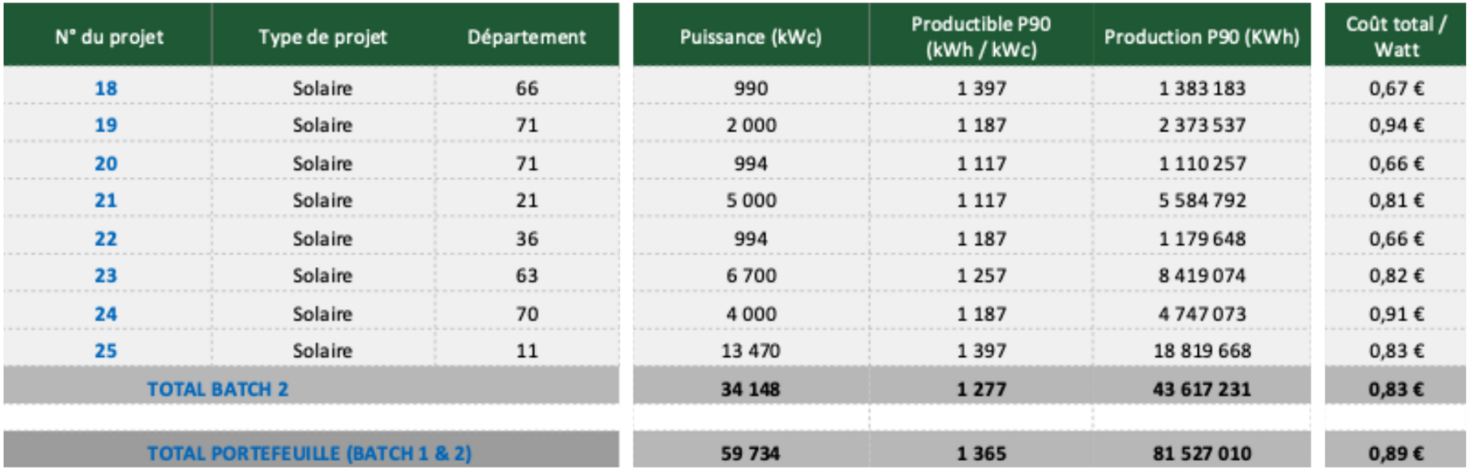Select the 0,89 € portfolio cost cell
1472x475 pixels.
(1396, 453)
